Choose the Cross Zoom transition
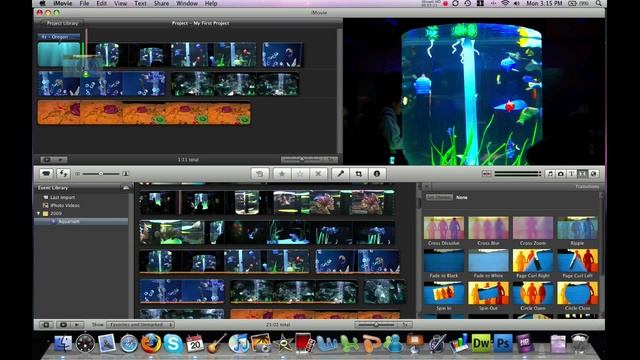This screenshot has height=360, width=640. point(533,231)
